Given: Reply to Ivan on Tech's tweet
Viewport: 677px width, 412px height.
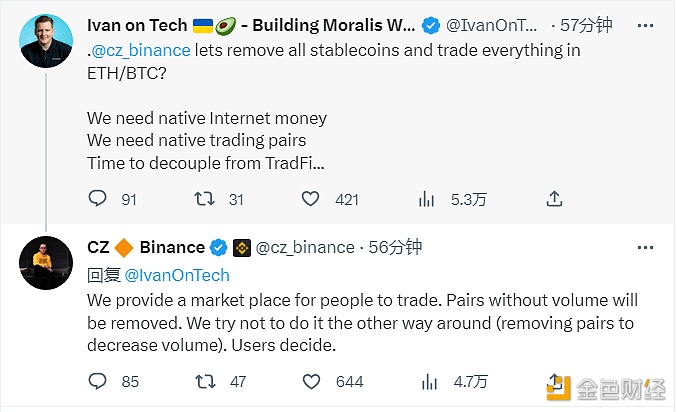Looking at the screenshot, I should pyautogui.click(x=97, y=199).
